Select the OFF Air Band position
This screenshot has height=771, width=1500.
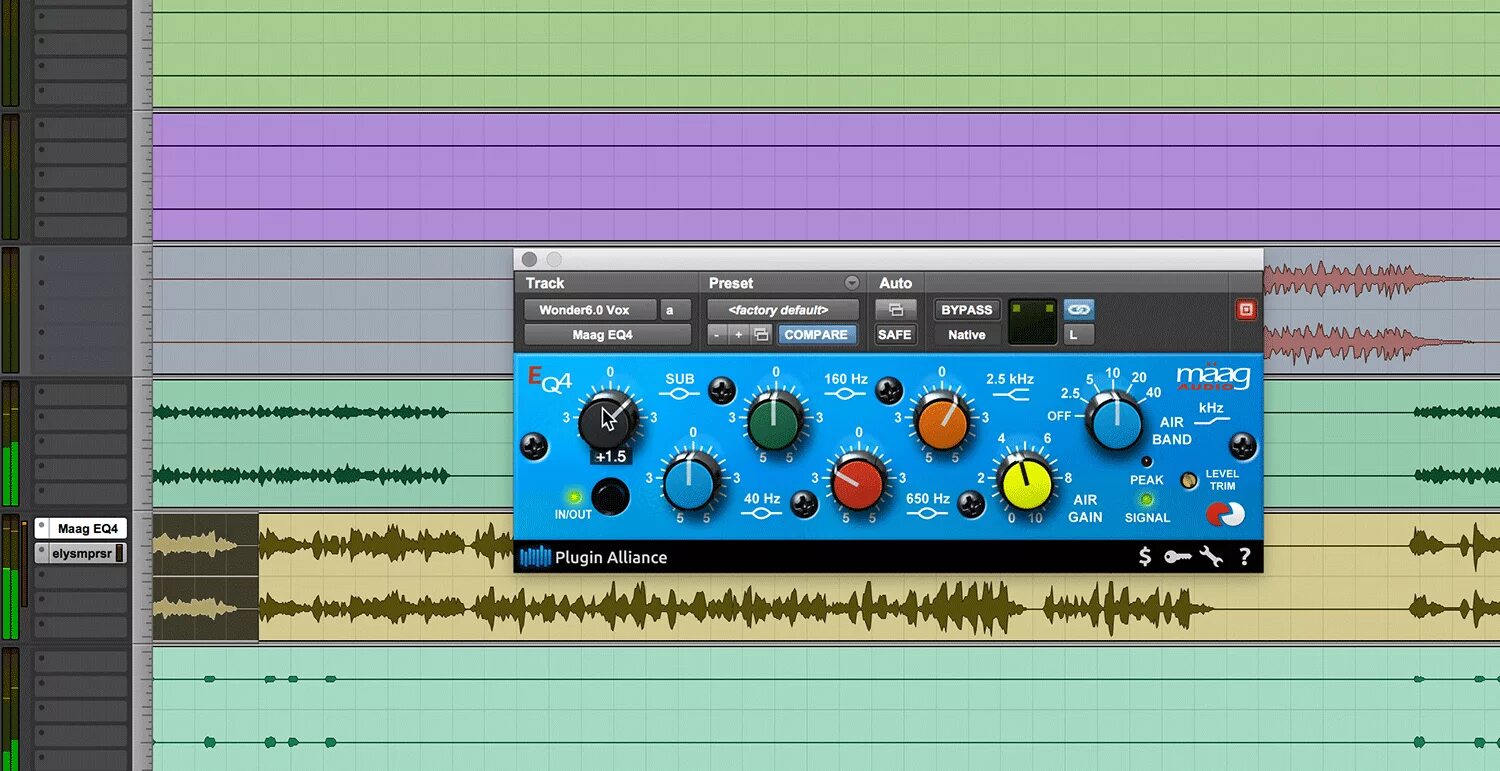click(1060, 416)
